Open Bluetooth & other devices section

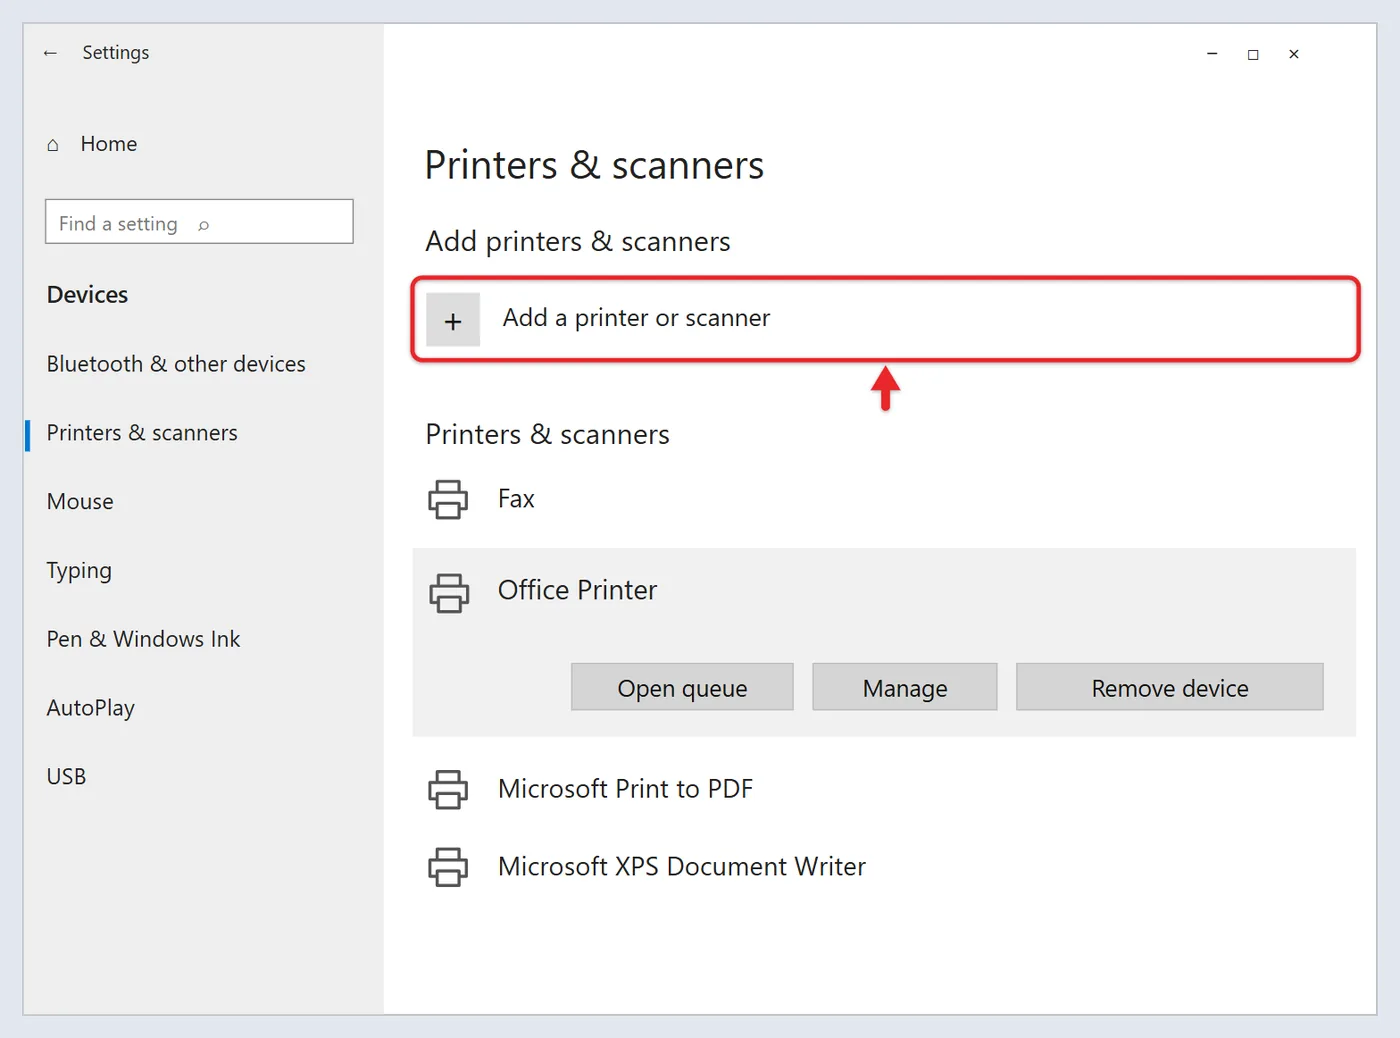point(176,364)
